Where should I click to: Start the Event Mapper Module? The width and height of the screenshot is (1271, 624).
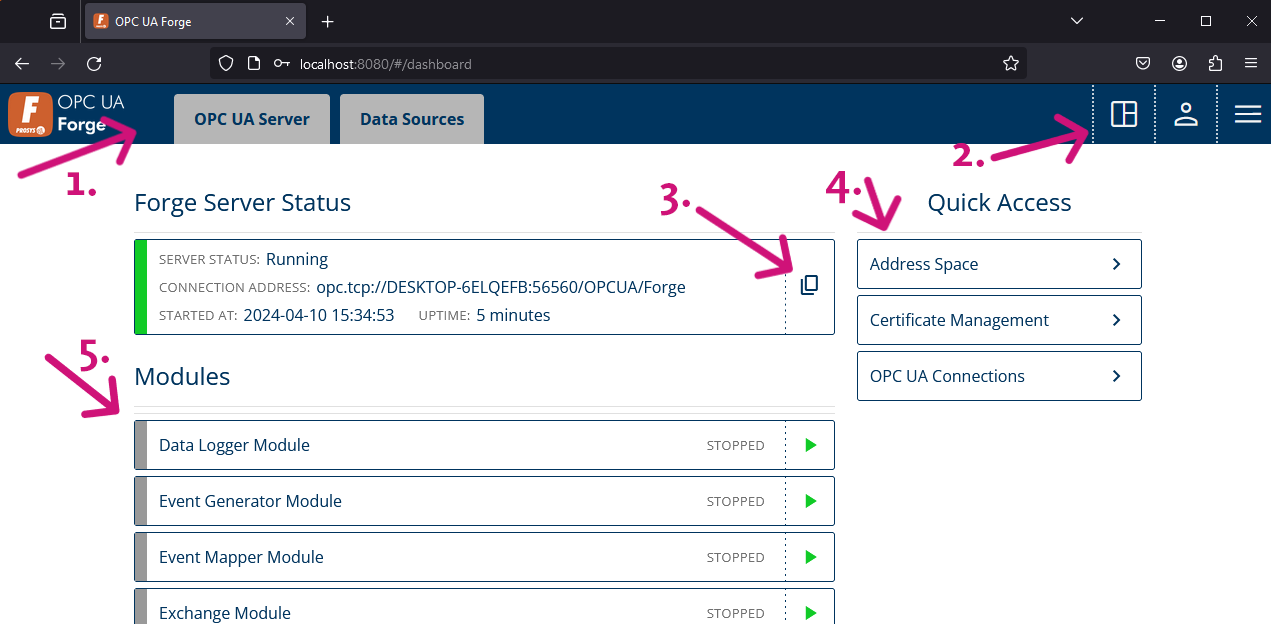point(811,557)
